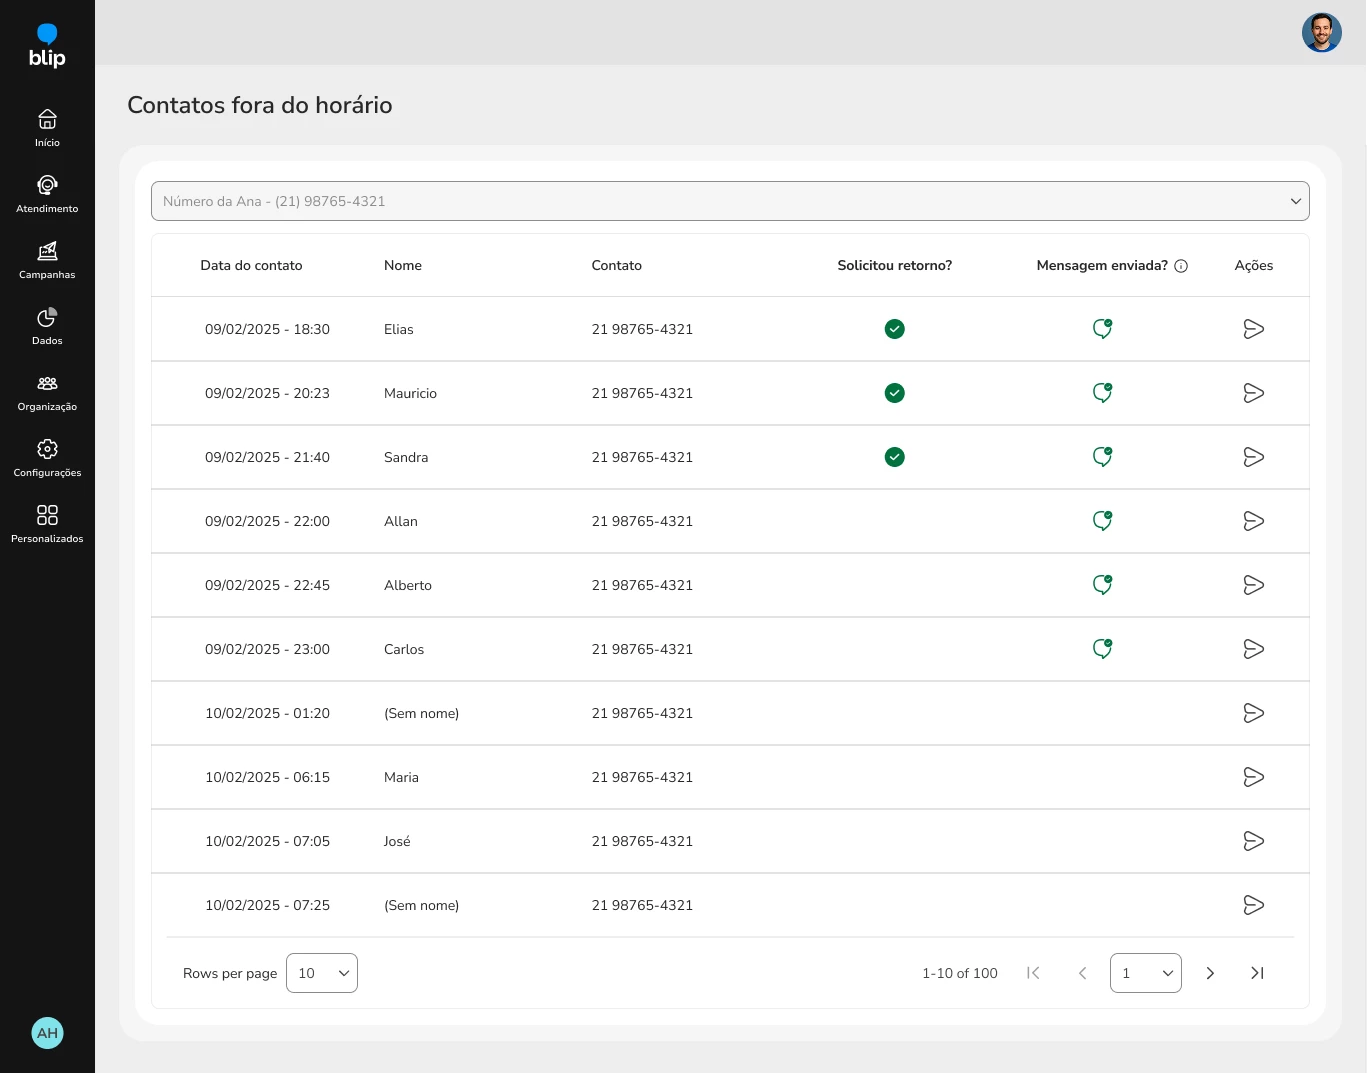Image resolution: width=1367 pixels, height=1073 pixels.
Task: Click Allan's message sent icon
Action: coord(1102,521)
